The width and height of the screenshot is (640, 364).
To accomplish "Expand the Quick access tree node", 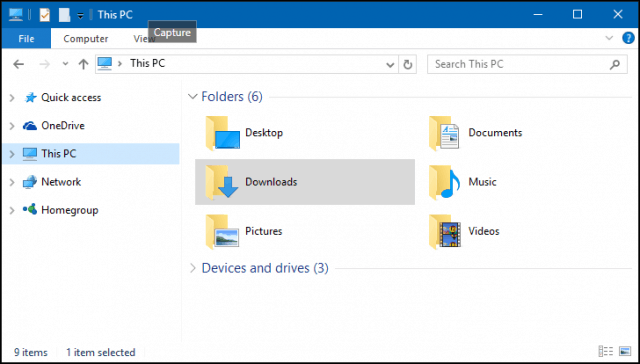I will pyautogui.click(x=12, y=98).
